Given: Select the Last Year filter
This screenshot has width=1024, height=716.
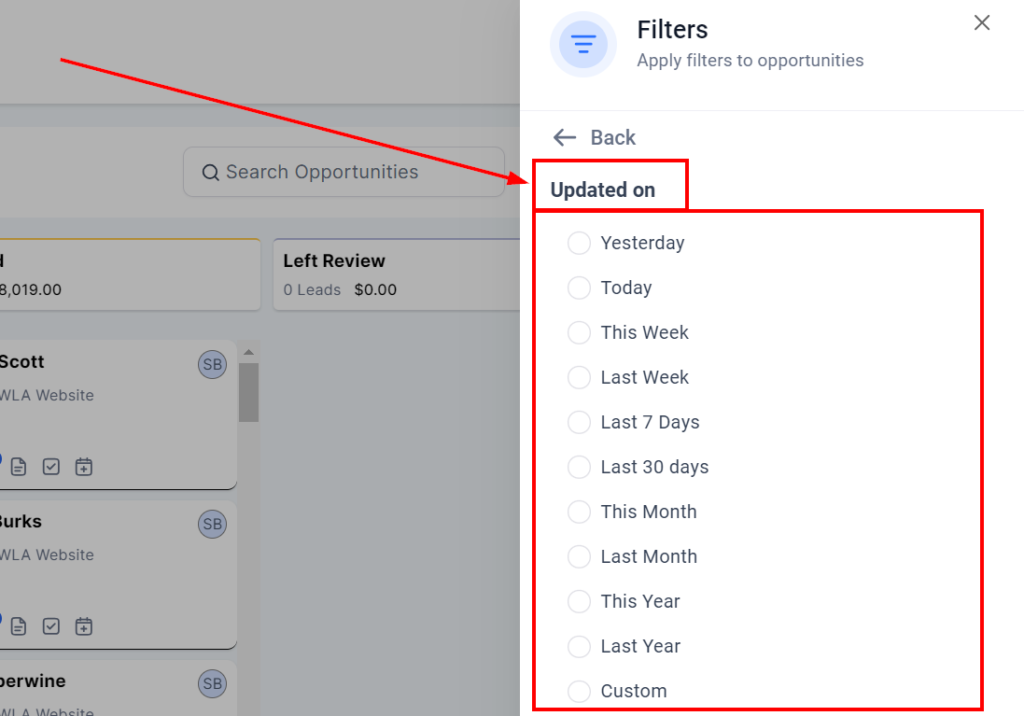Looking at the screenshot, I should [579, 646].
